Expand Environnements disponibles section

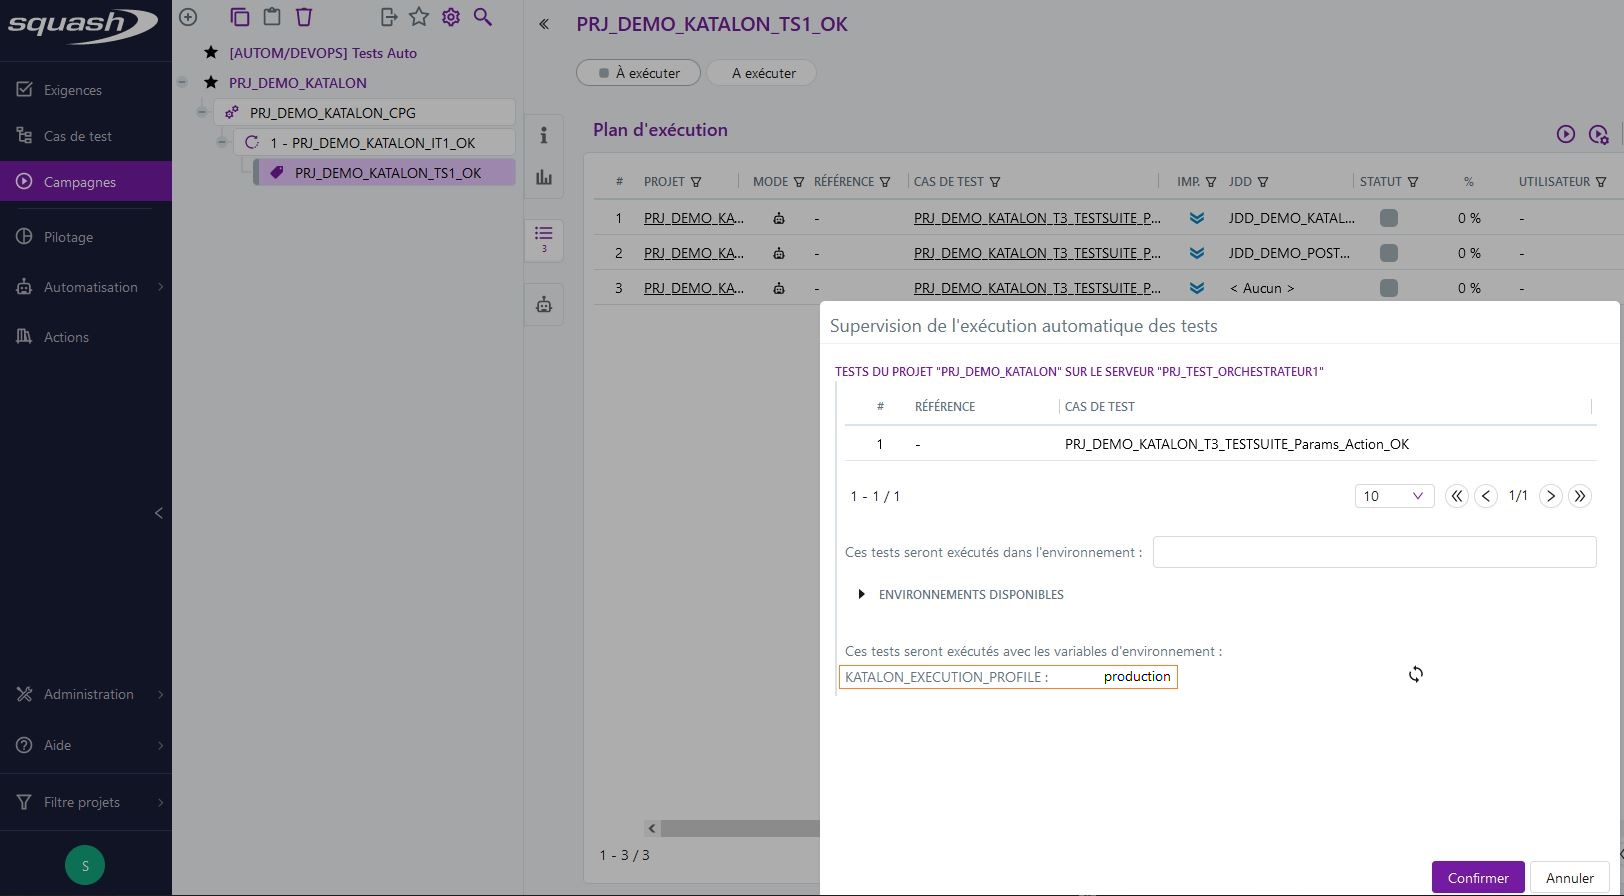[x=861, y=595]
